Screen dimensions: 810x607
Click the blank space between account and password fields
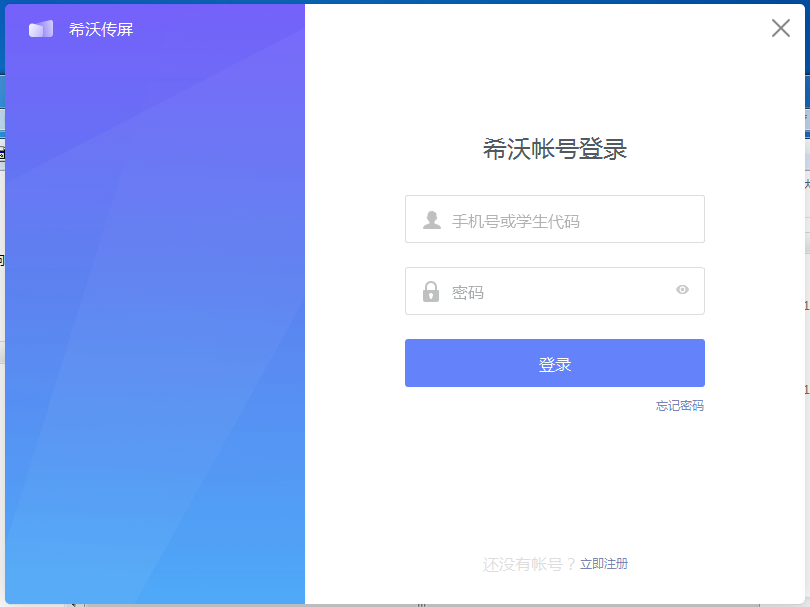tap(555, 255)
